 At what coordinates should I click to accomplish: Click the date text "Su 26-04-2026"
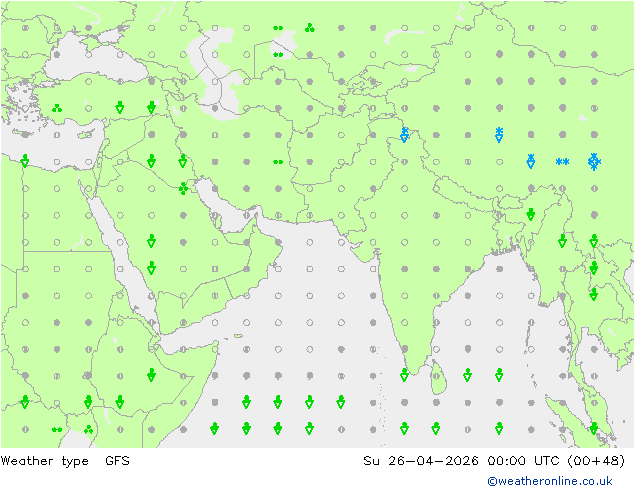pos(421,461)
